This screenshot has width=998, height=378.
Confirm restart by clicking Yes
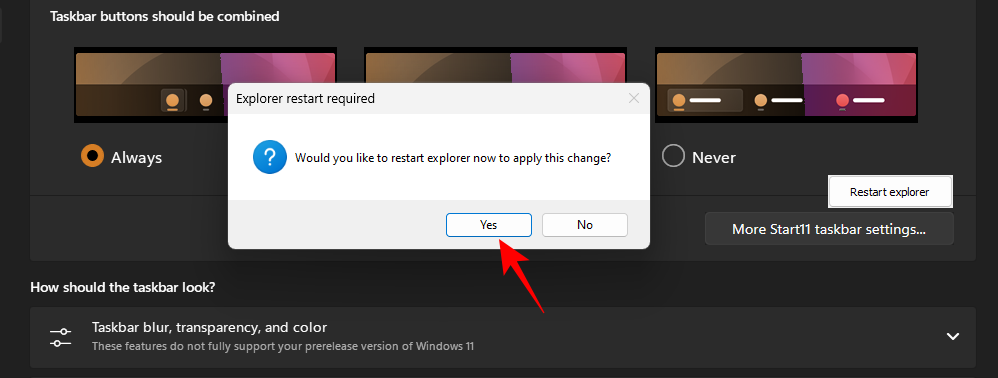click(489, 225)
